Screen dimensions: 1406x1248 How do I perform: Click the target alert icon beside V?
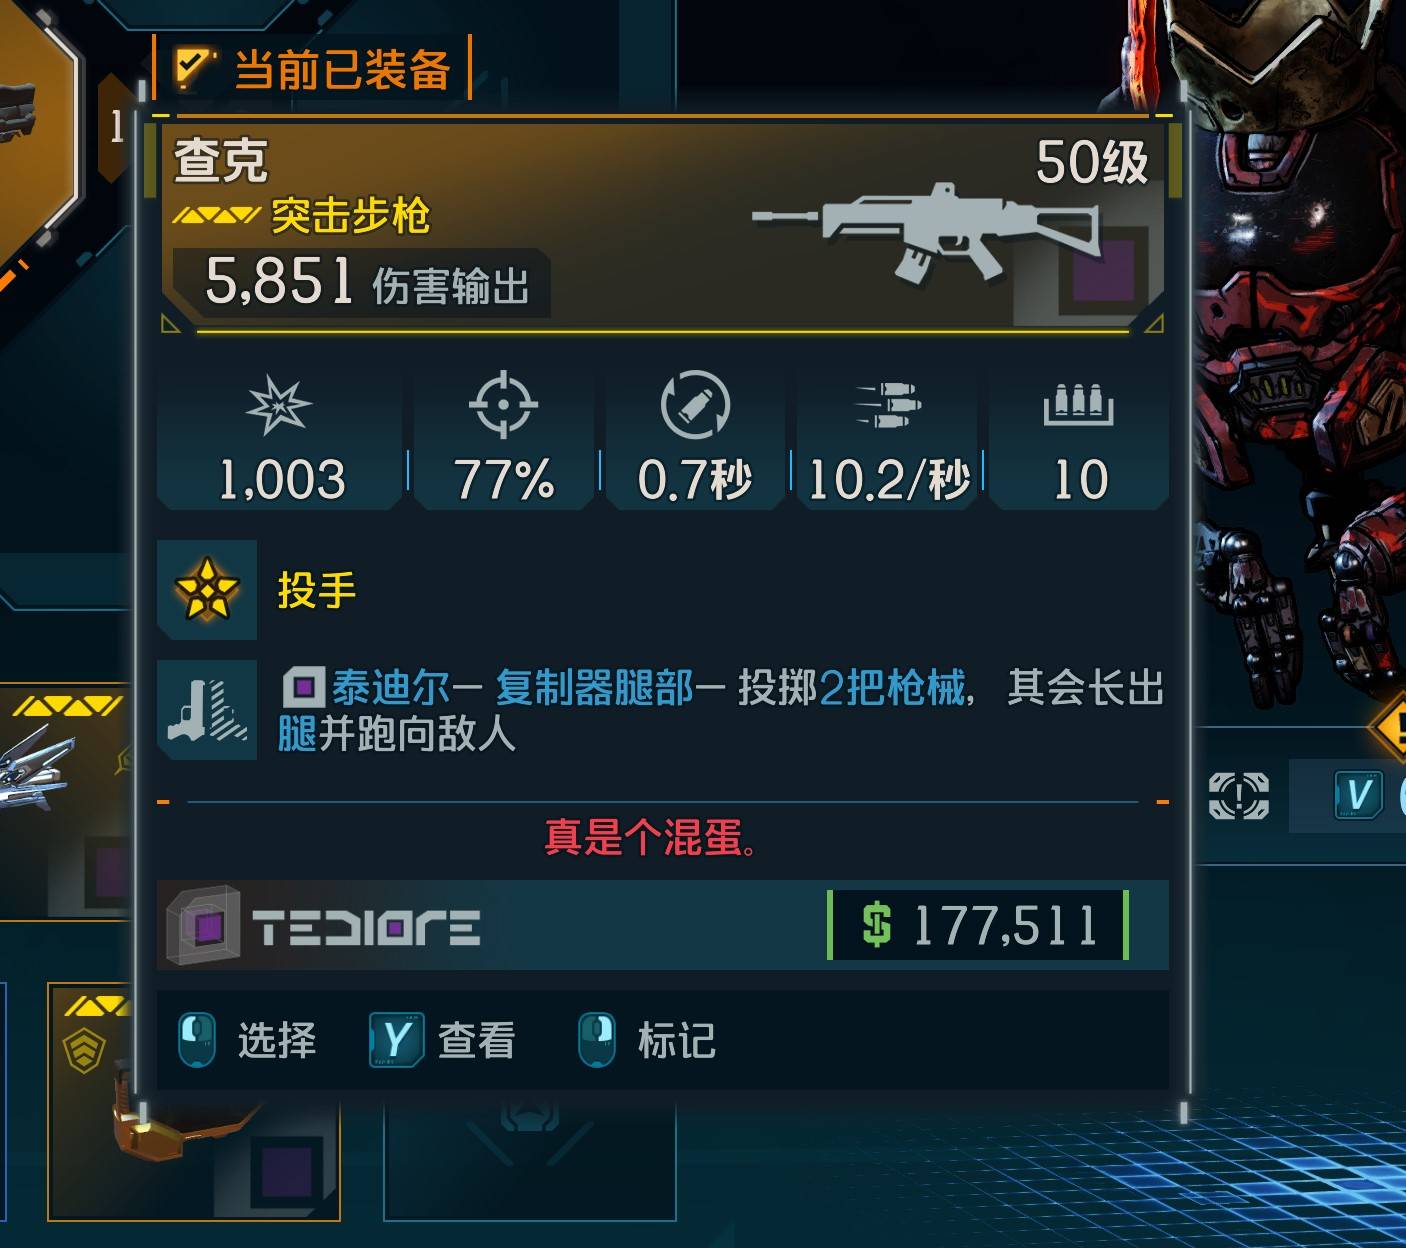coord(1239,796)
